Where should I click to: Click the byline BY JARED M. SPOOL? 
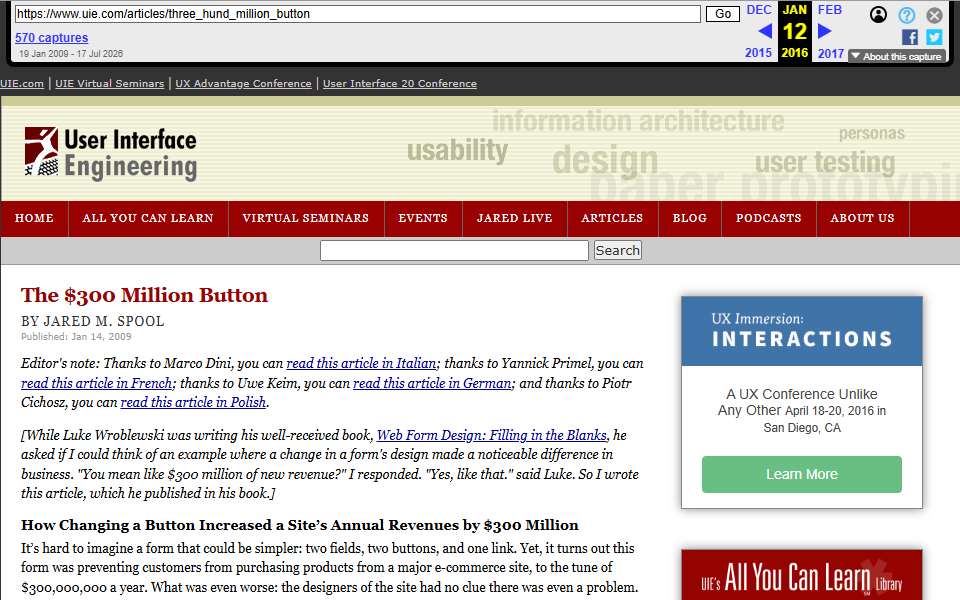[x=92, y=321]
